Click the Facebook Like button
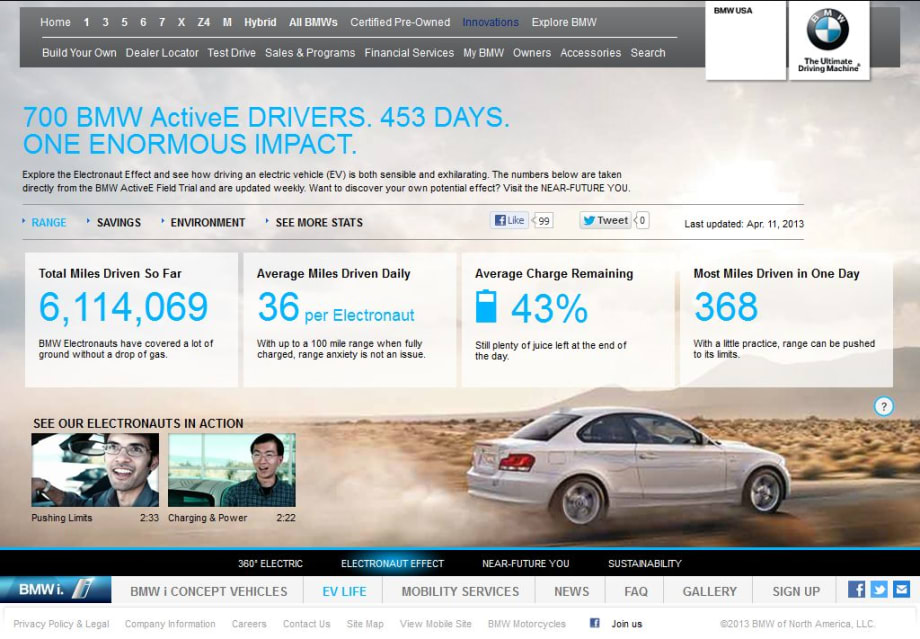This screenshot has height=639, width=920. coord(509,220)
